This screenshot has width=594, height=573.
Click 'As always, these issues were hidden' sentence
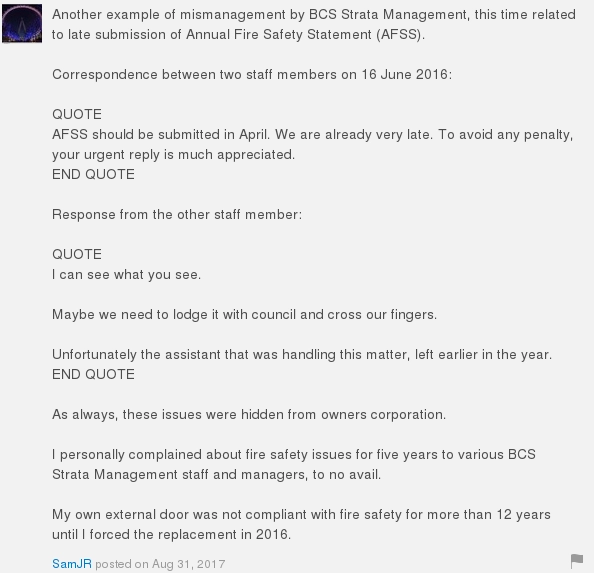[249, 414]
